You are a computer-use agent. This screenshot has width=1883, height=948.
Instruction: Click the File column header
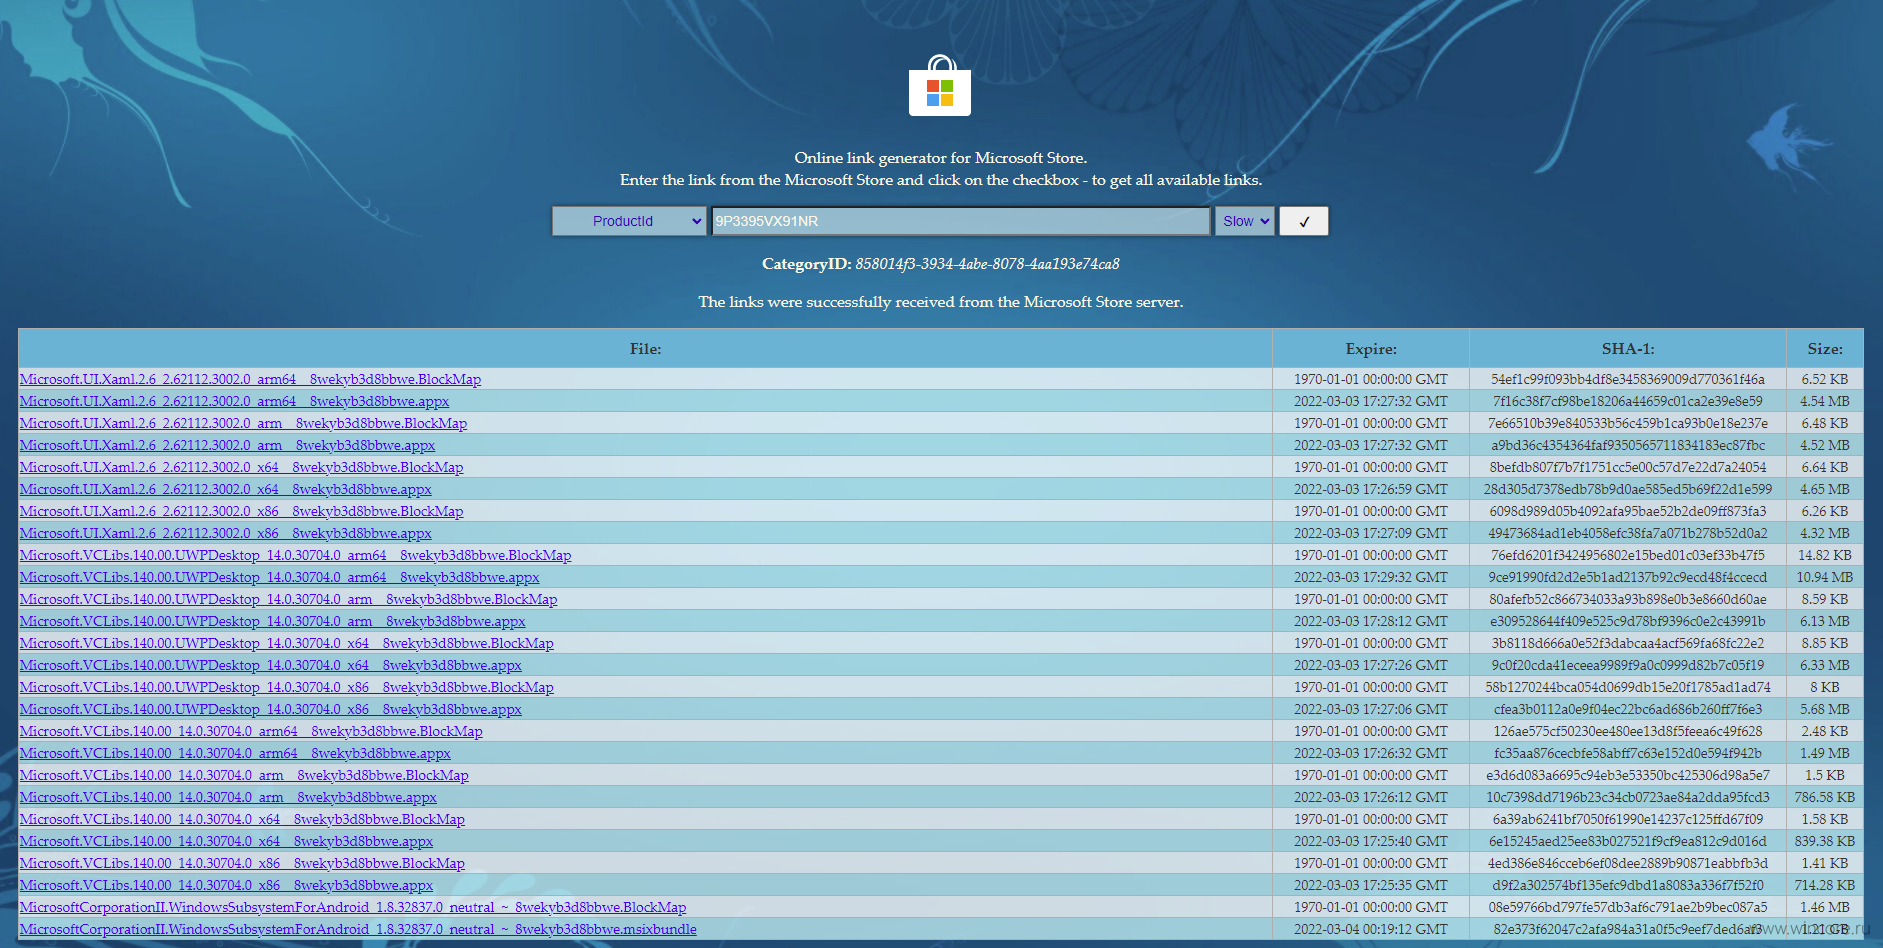(x=645, y=349)
